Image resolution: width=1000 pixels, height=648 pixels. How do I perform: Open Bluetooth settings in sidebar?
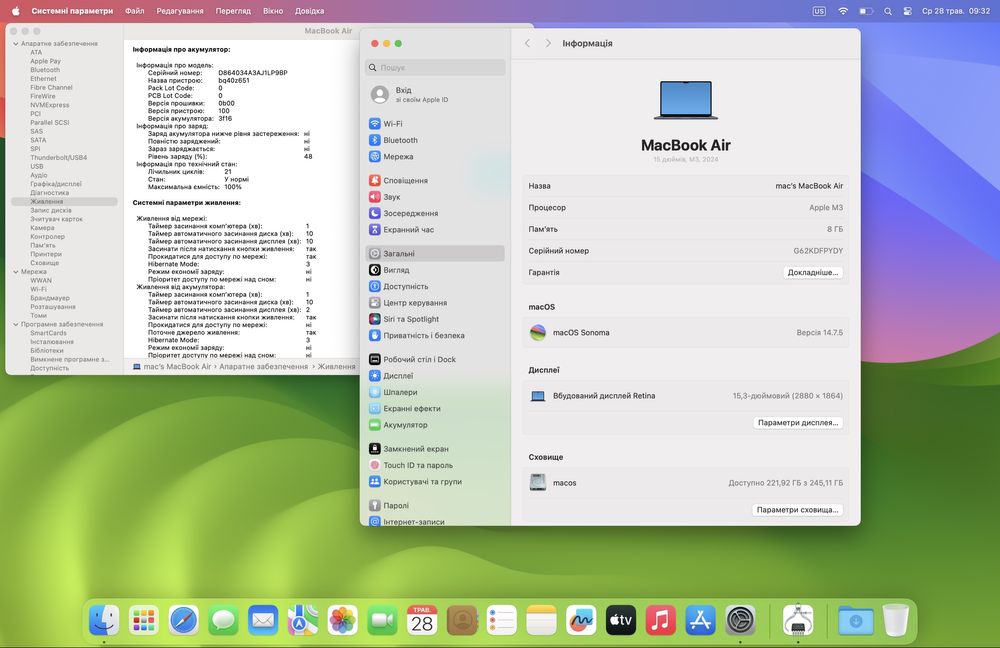(x=435, y=140)
